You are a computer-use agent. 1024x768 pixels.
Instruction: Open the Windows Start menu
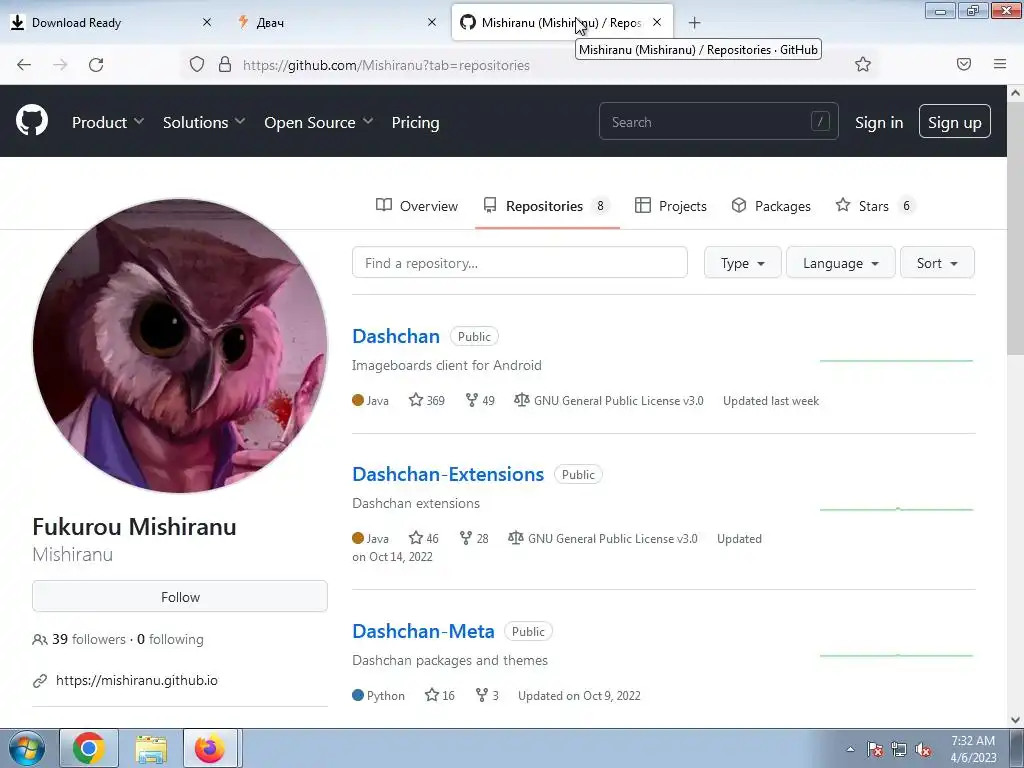[27, 748]
